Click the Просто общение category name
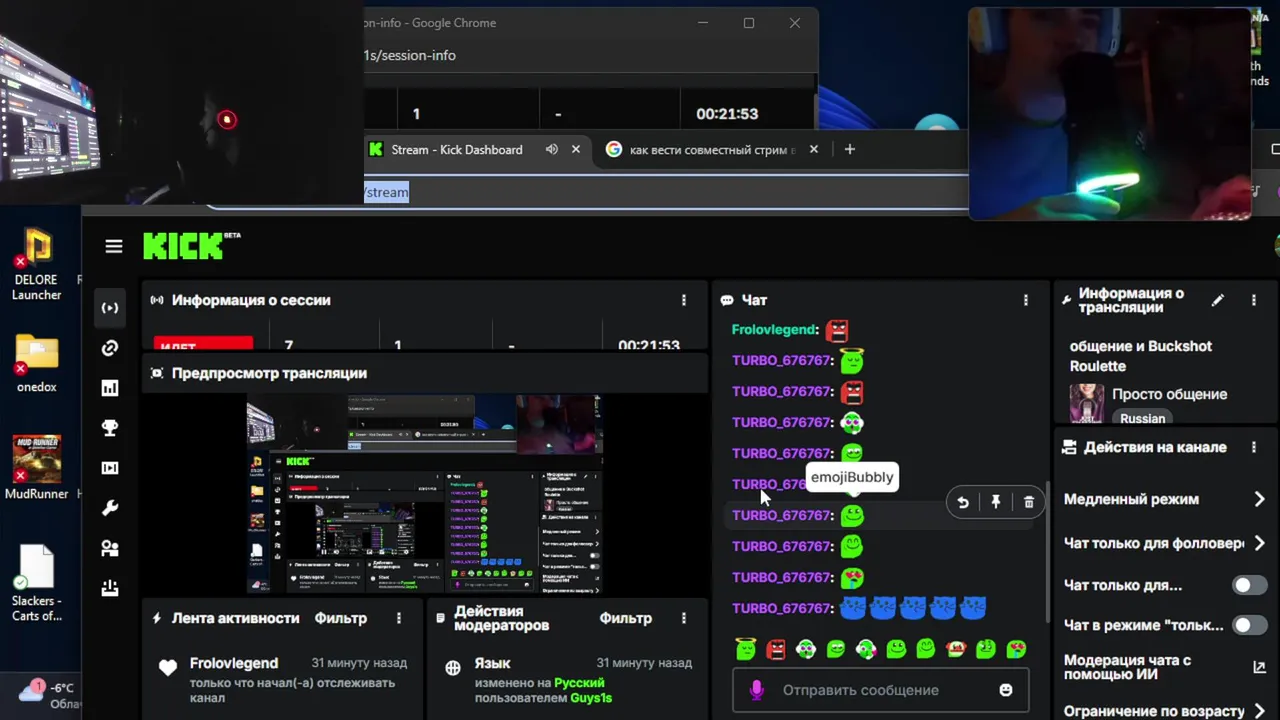Screen dimensions: 1280x720 pyautogui.click(x=1169, y=394)
